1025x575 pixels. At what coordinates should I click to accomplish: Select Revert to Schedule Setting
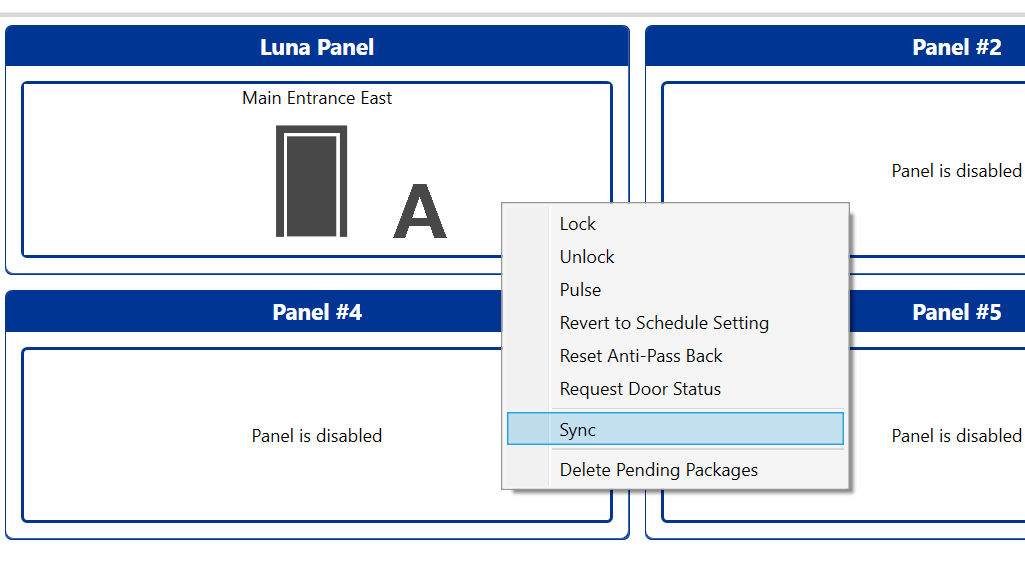click(664, 323)
